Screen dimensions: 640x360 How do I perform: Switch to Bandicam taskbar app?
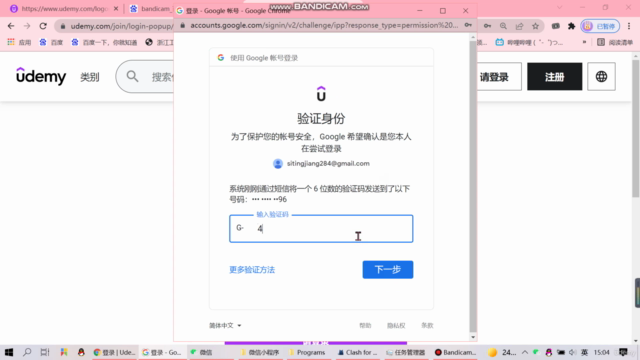tap(456, 352)
